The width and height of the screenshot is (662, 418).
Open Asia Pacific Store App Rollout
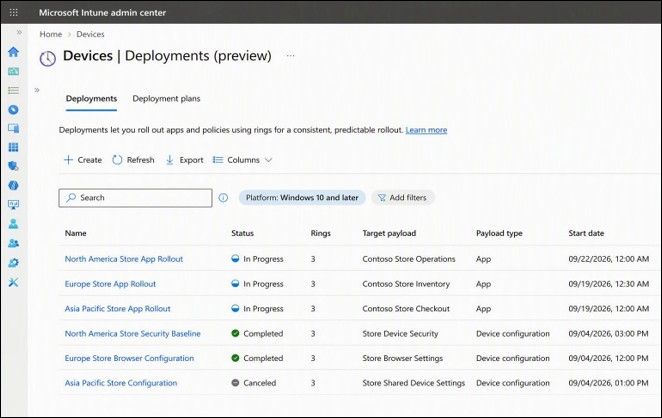click(x=117, y=309)
